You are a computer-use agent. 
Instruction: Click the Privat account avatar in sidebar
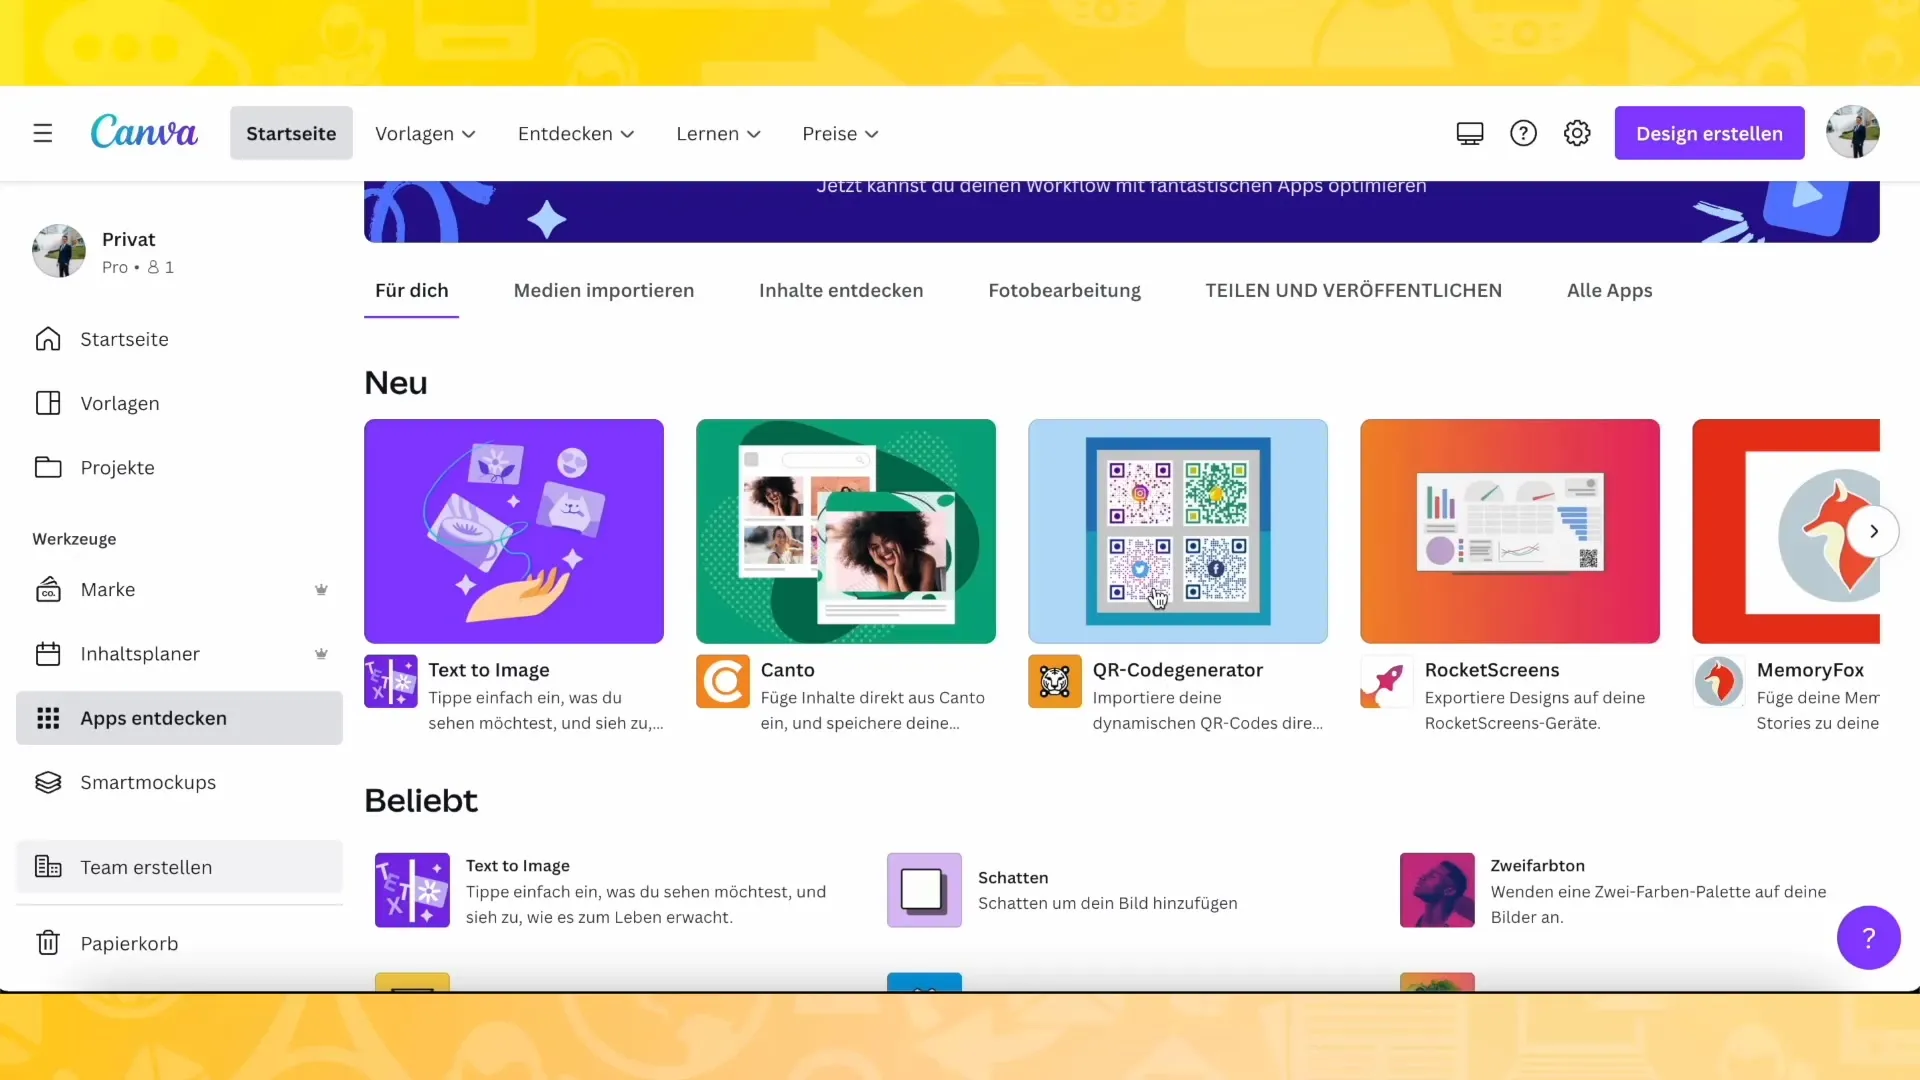59,251
